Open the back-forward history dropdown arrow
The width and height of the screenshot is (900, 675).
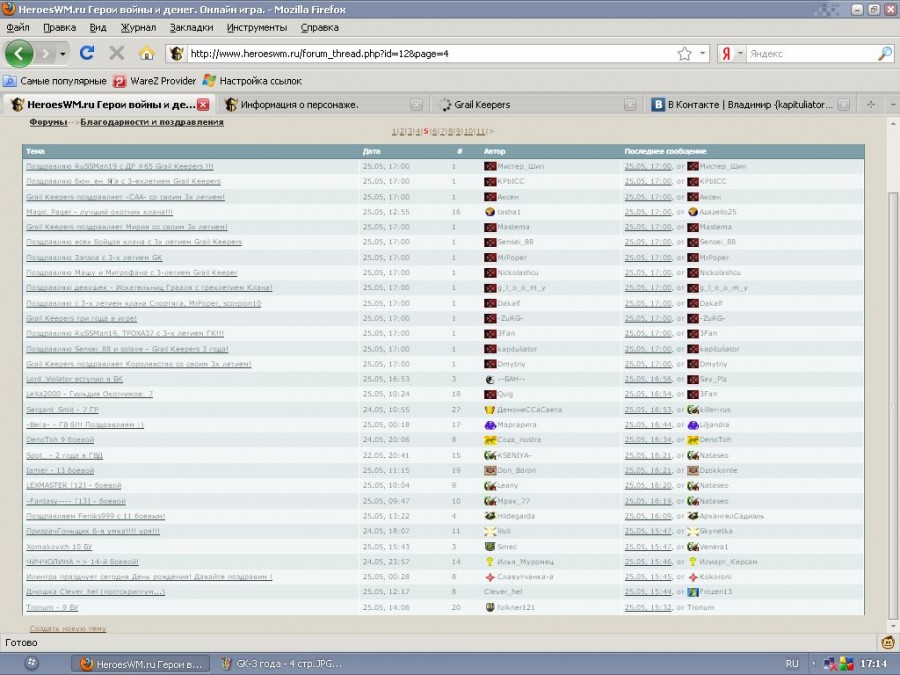click(x=63, y=54)
